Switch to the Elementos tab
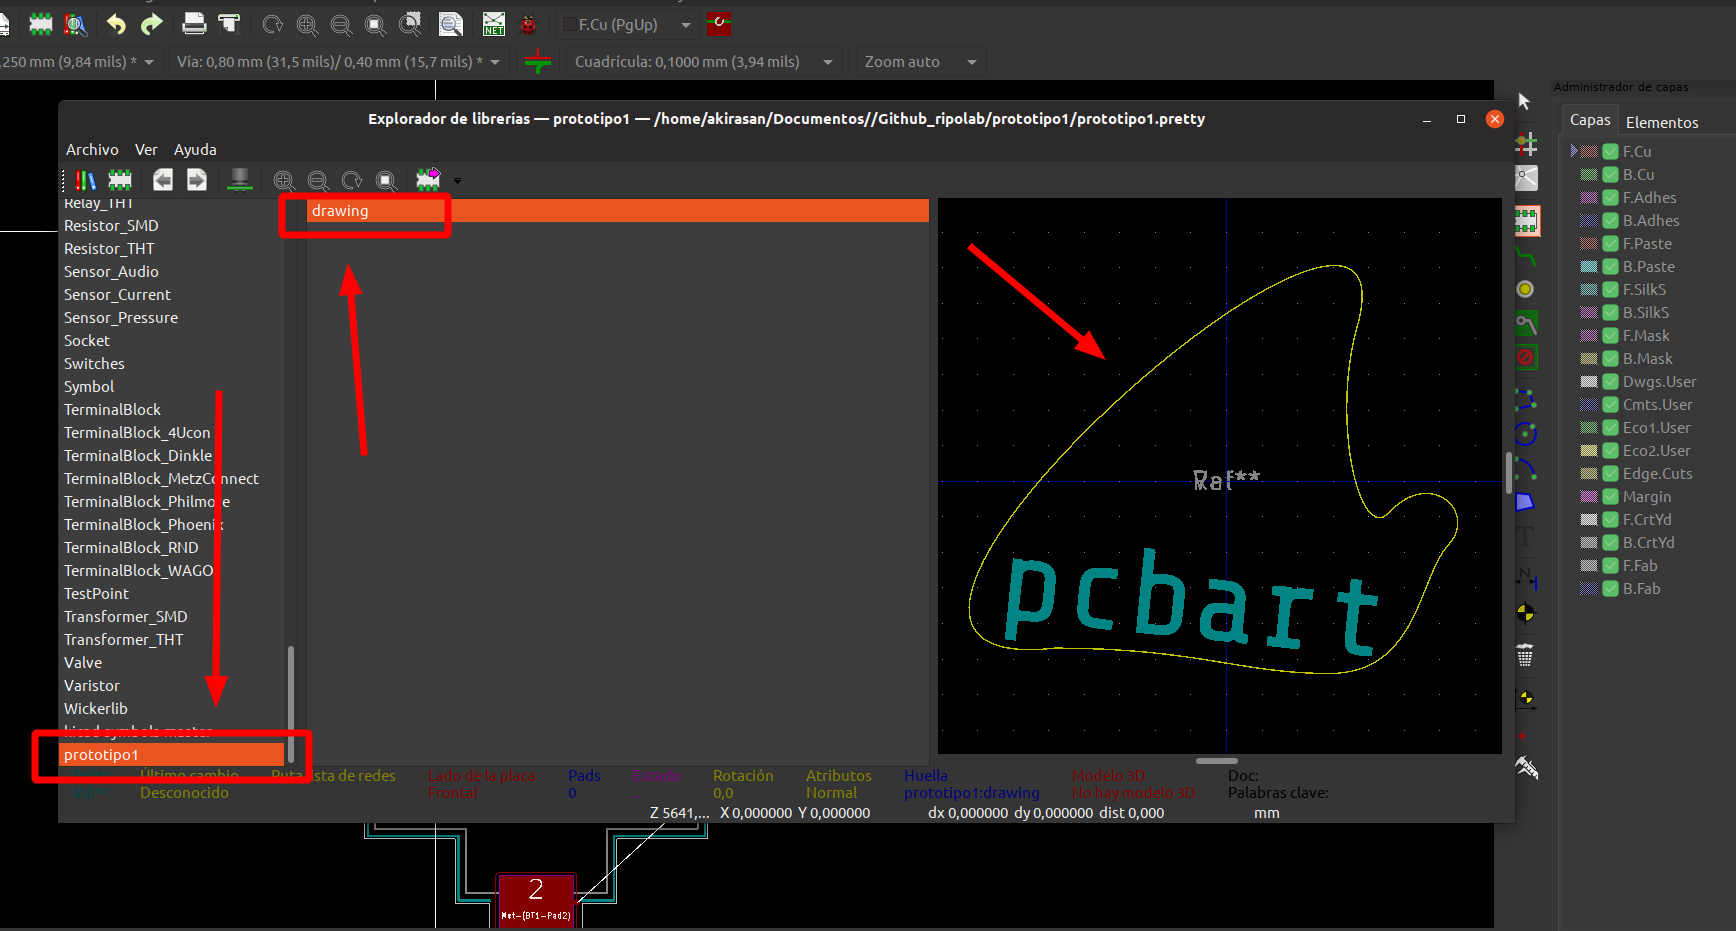The width and height of the screenshot is (1736, 931). pos(1662,122)
